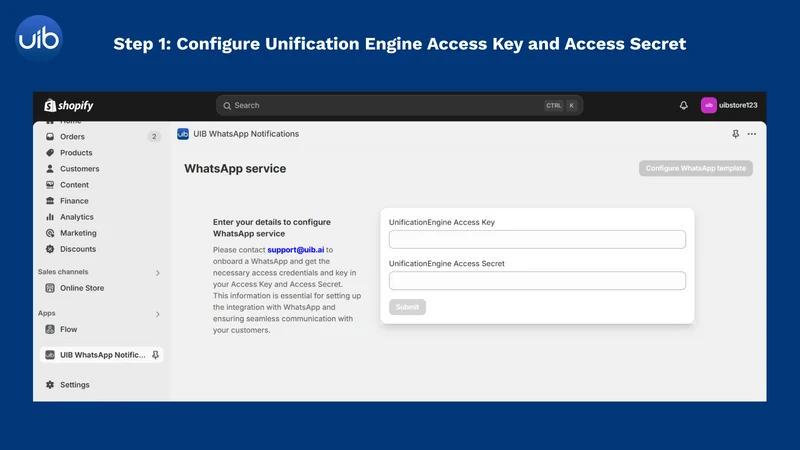Viewport: 800px width, 450px height.
Task: Focus the UnificationEngine Access Secret field
Action: (x=537, y=281)
